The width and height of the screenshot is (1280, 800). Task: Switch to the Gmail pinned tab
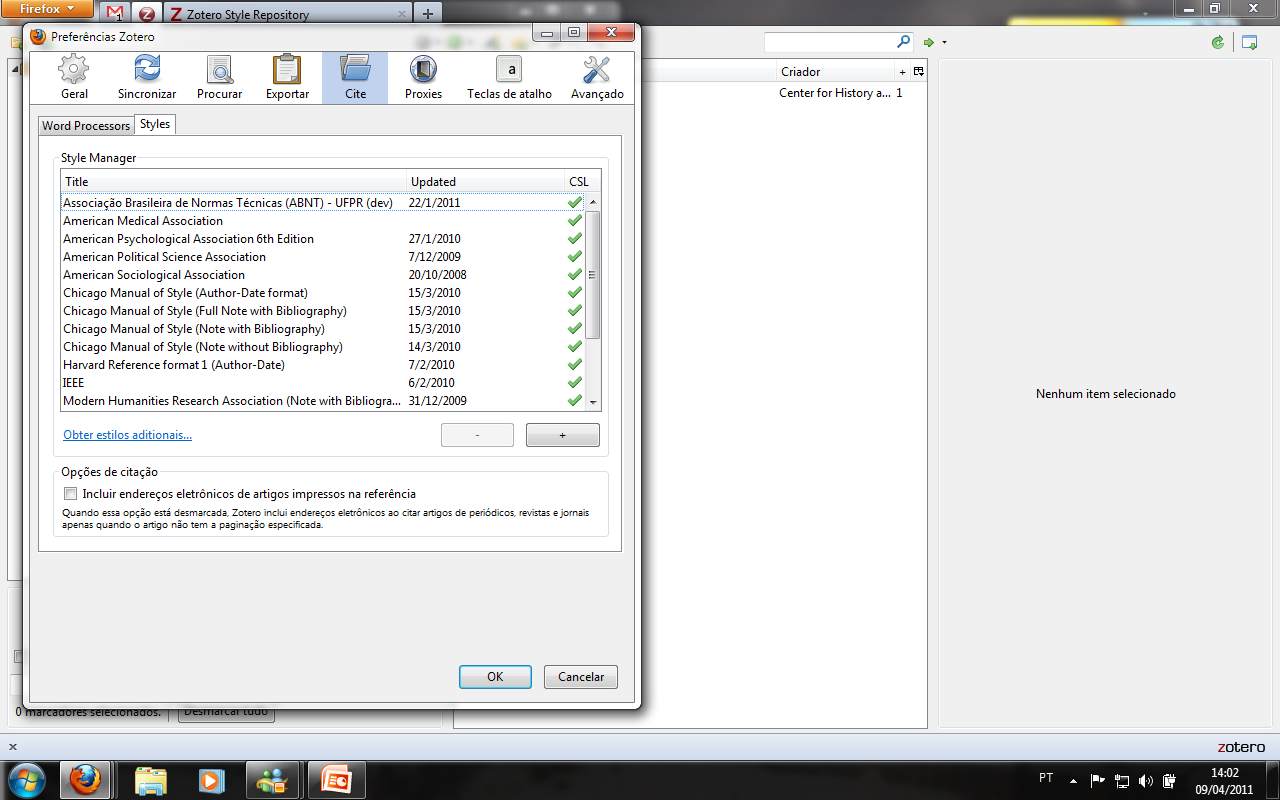(x=115, y=14)
